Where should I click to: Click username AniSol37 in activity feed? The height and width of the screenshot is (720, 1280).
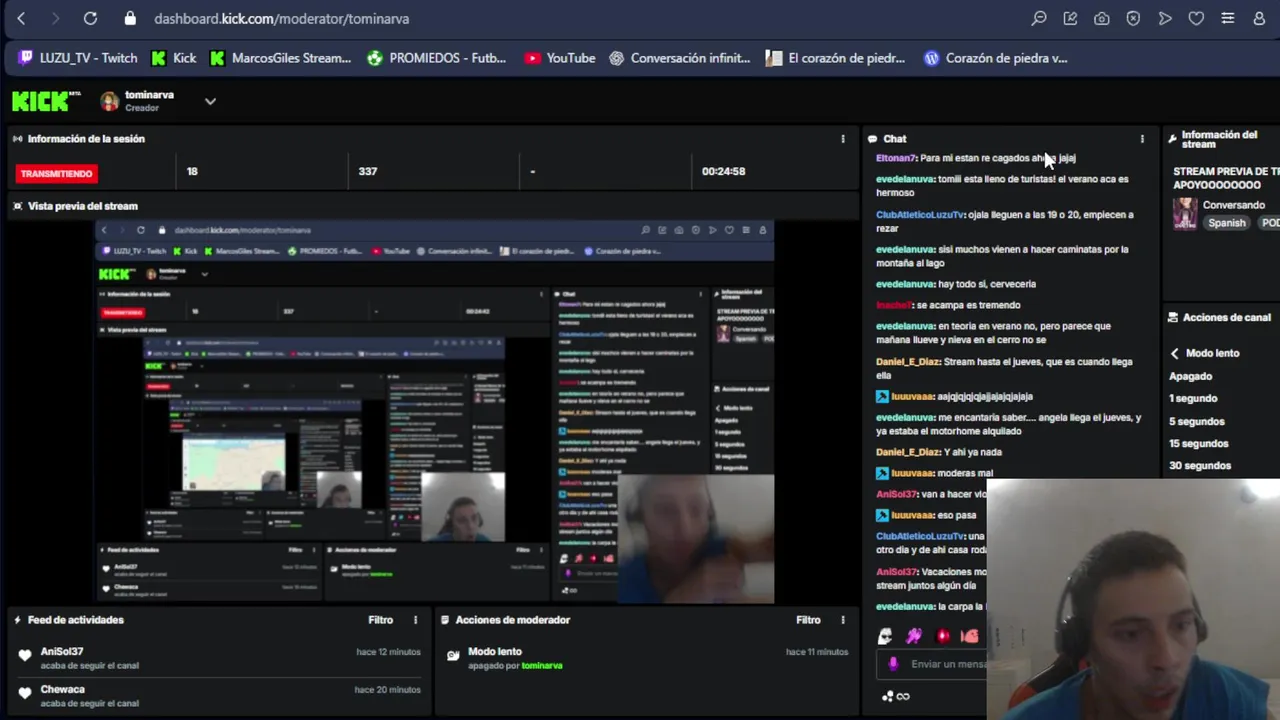click(62, 651)
